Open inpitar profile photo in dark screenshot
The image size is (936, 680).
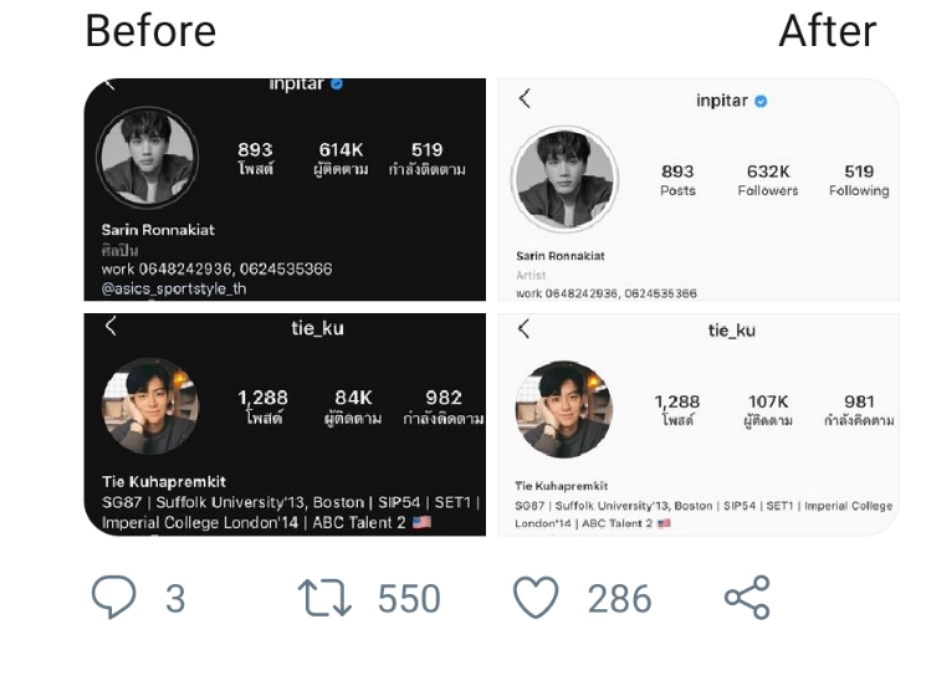pyautogui.click(x=146, y=157)
